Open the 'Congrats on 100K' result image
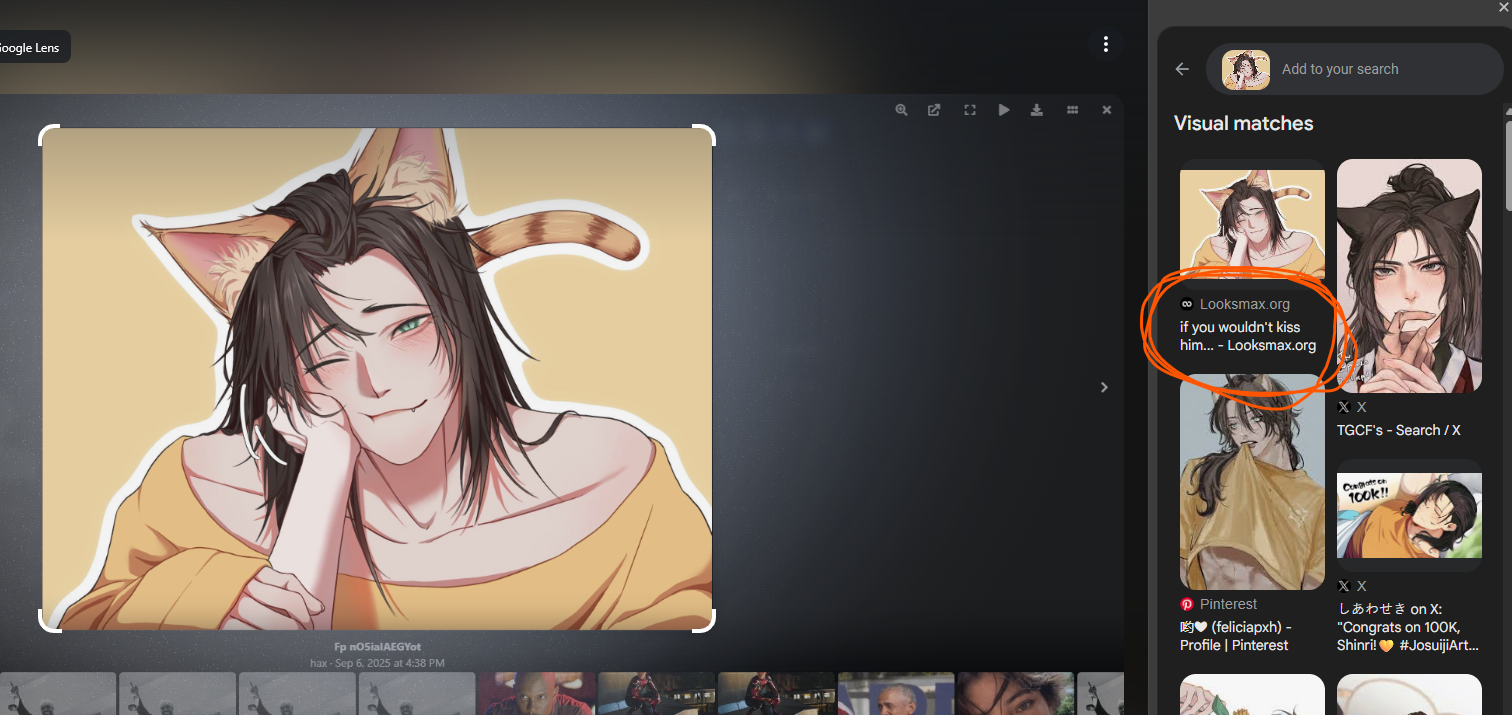The height and width of the screenshot is (715, 1512). (1409, 515)
